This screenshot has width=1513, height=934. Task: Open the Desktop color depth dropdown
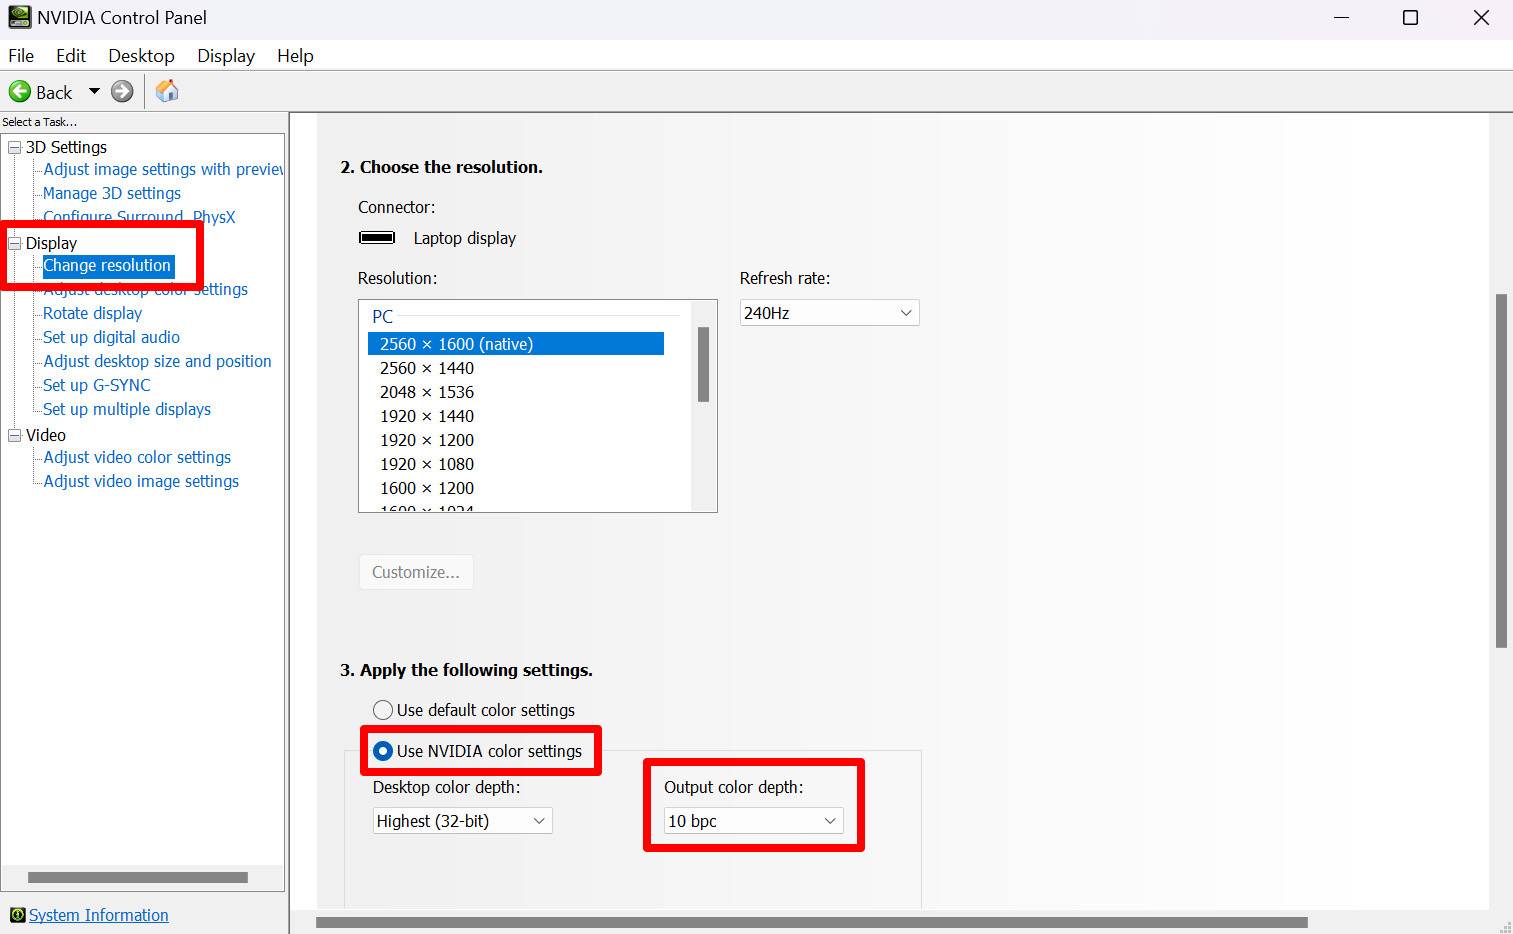pos(462,821)
